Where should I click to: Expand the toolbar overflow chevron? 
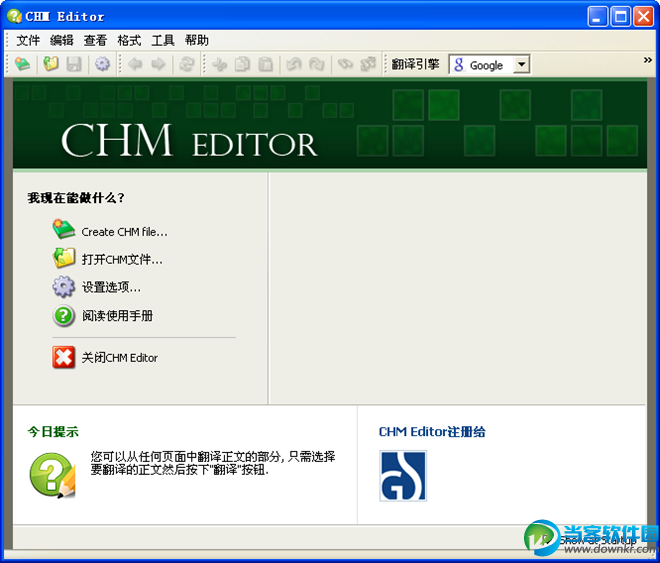tap(647, 60)
